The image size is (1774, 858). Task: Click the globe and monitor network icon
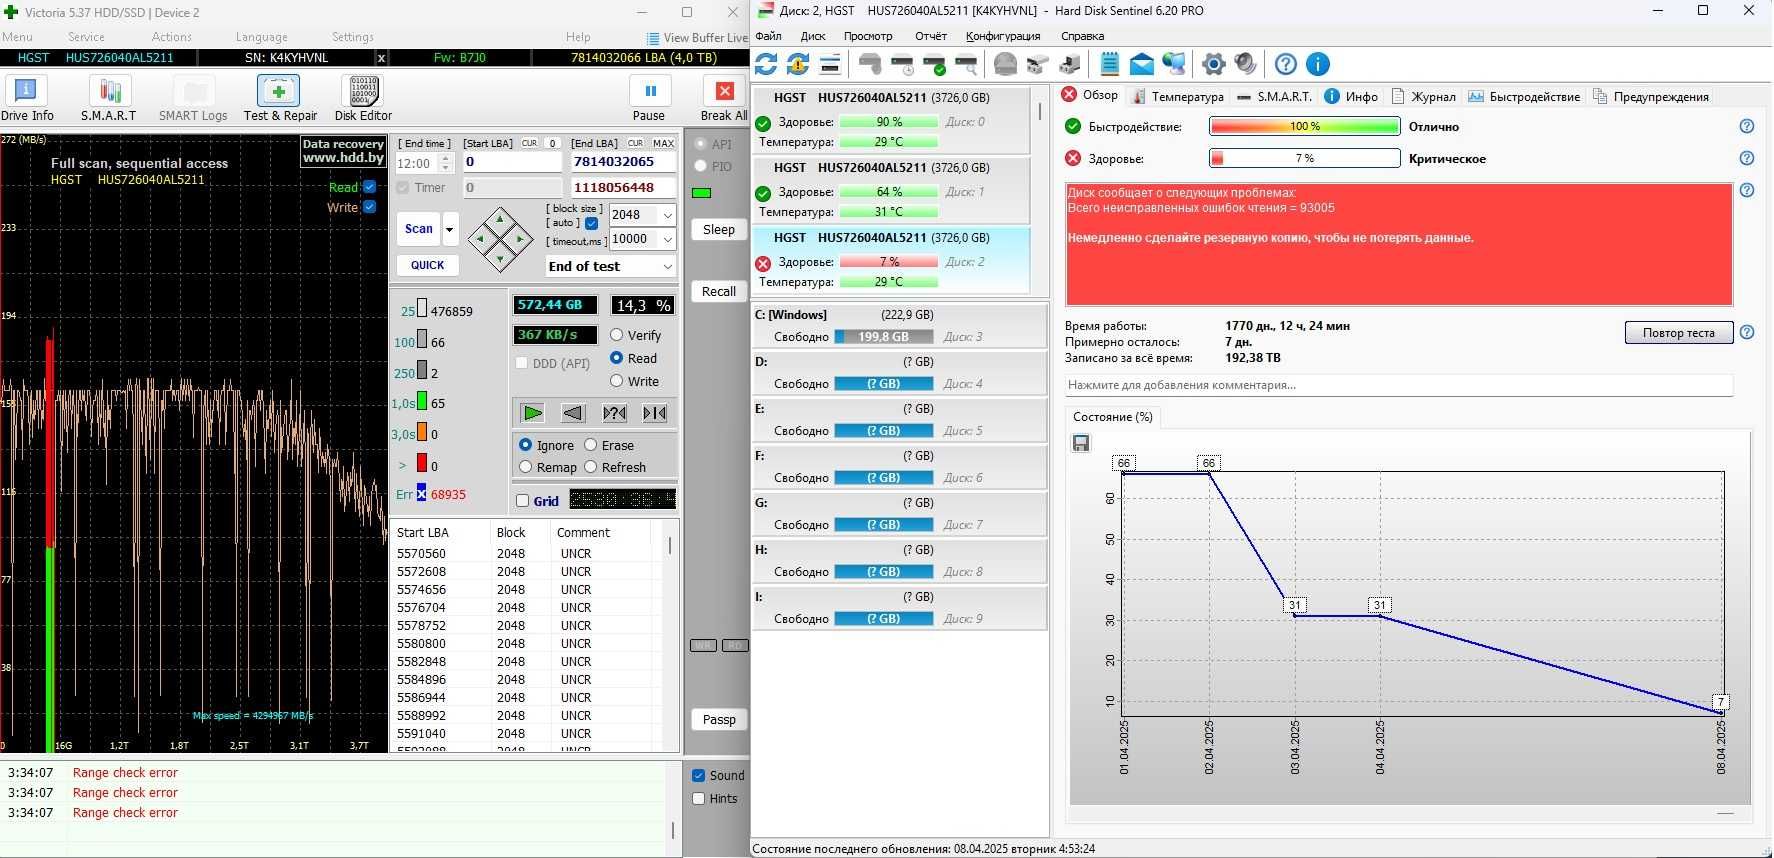coord(1174,65)
